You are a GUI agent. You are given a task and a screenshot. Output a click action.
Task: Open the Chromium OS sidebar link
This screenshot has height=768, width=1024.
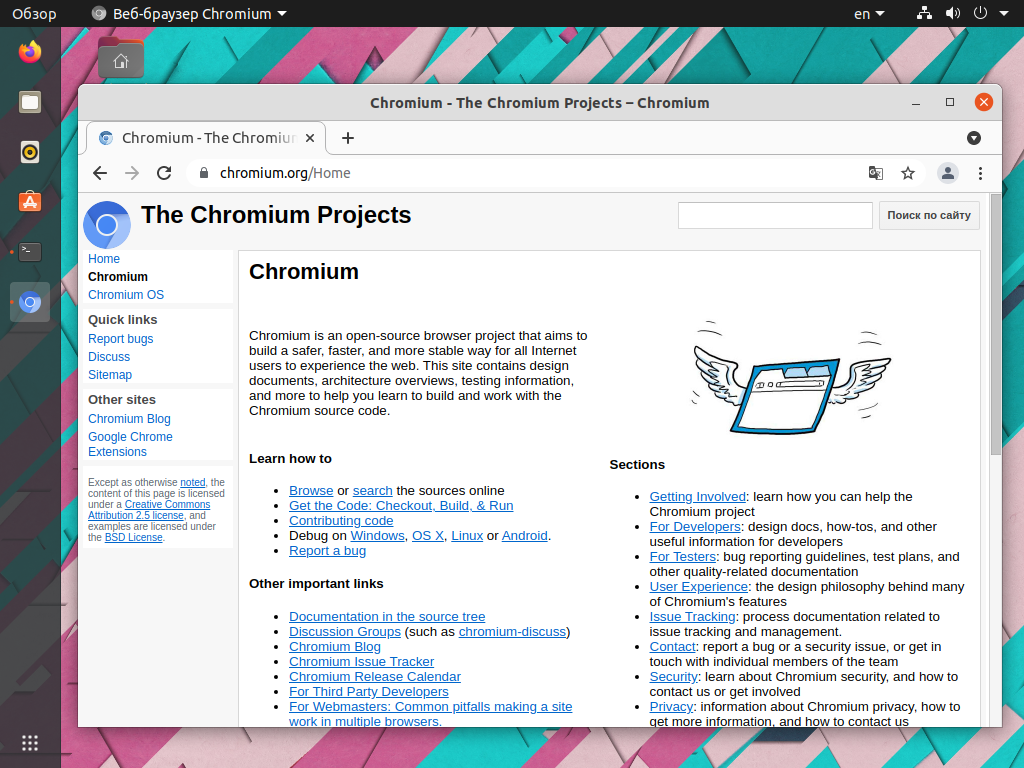126,295
